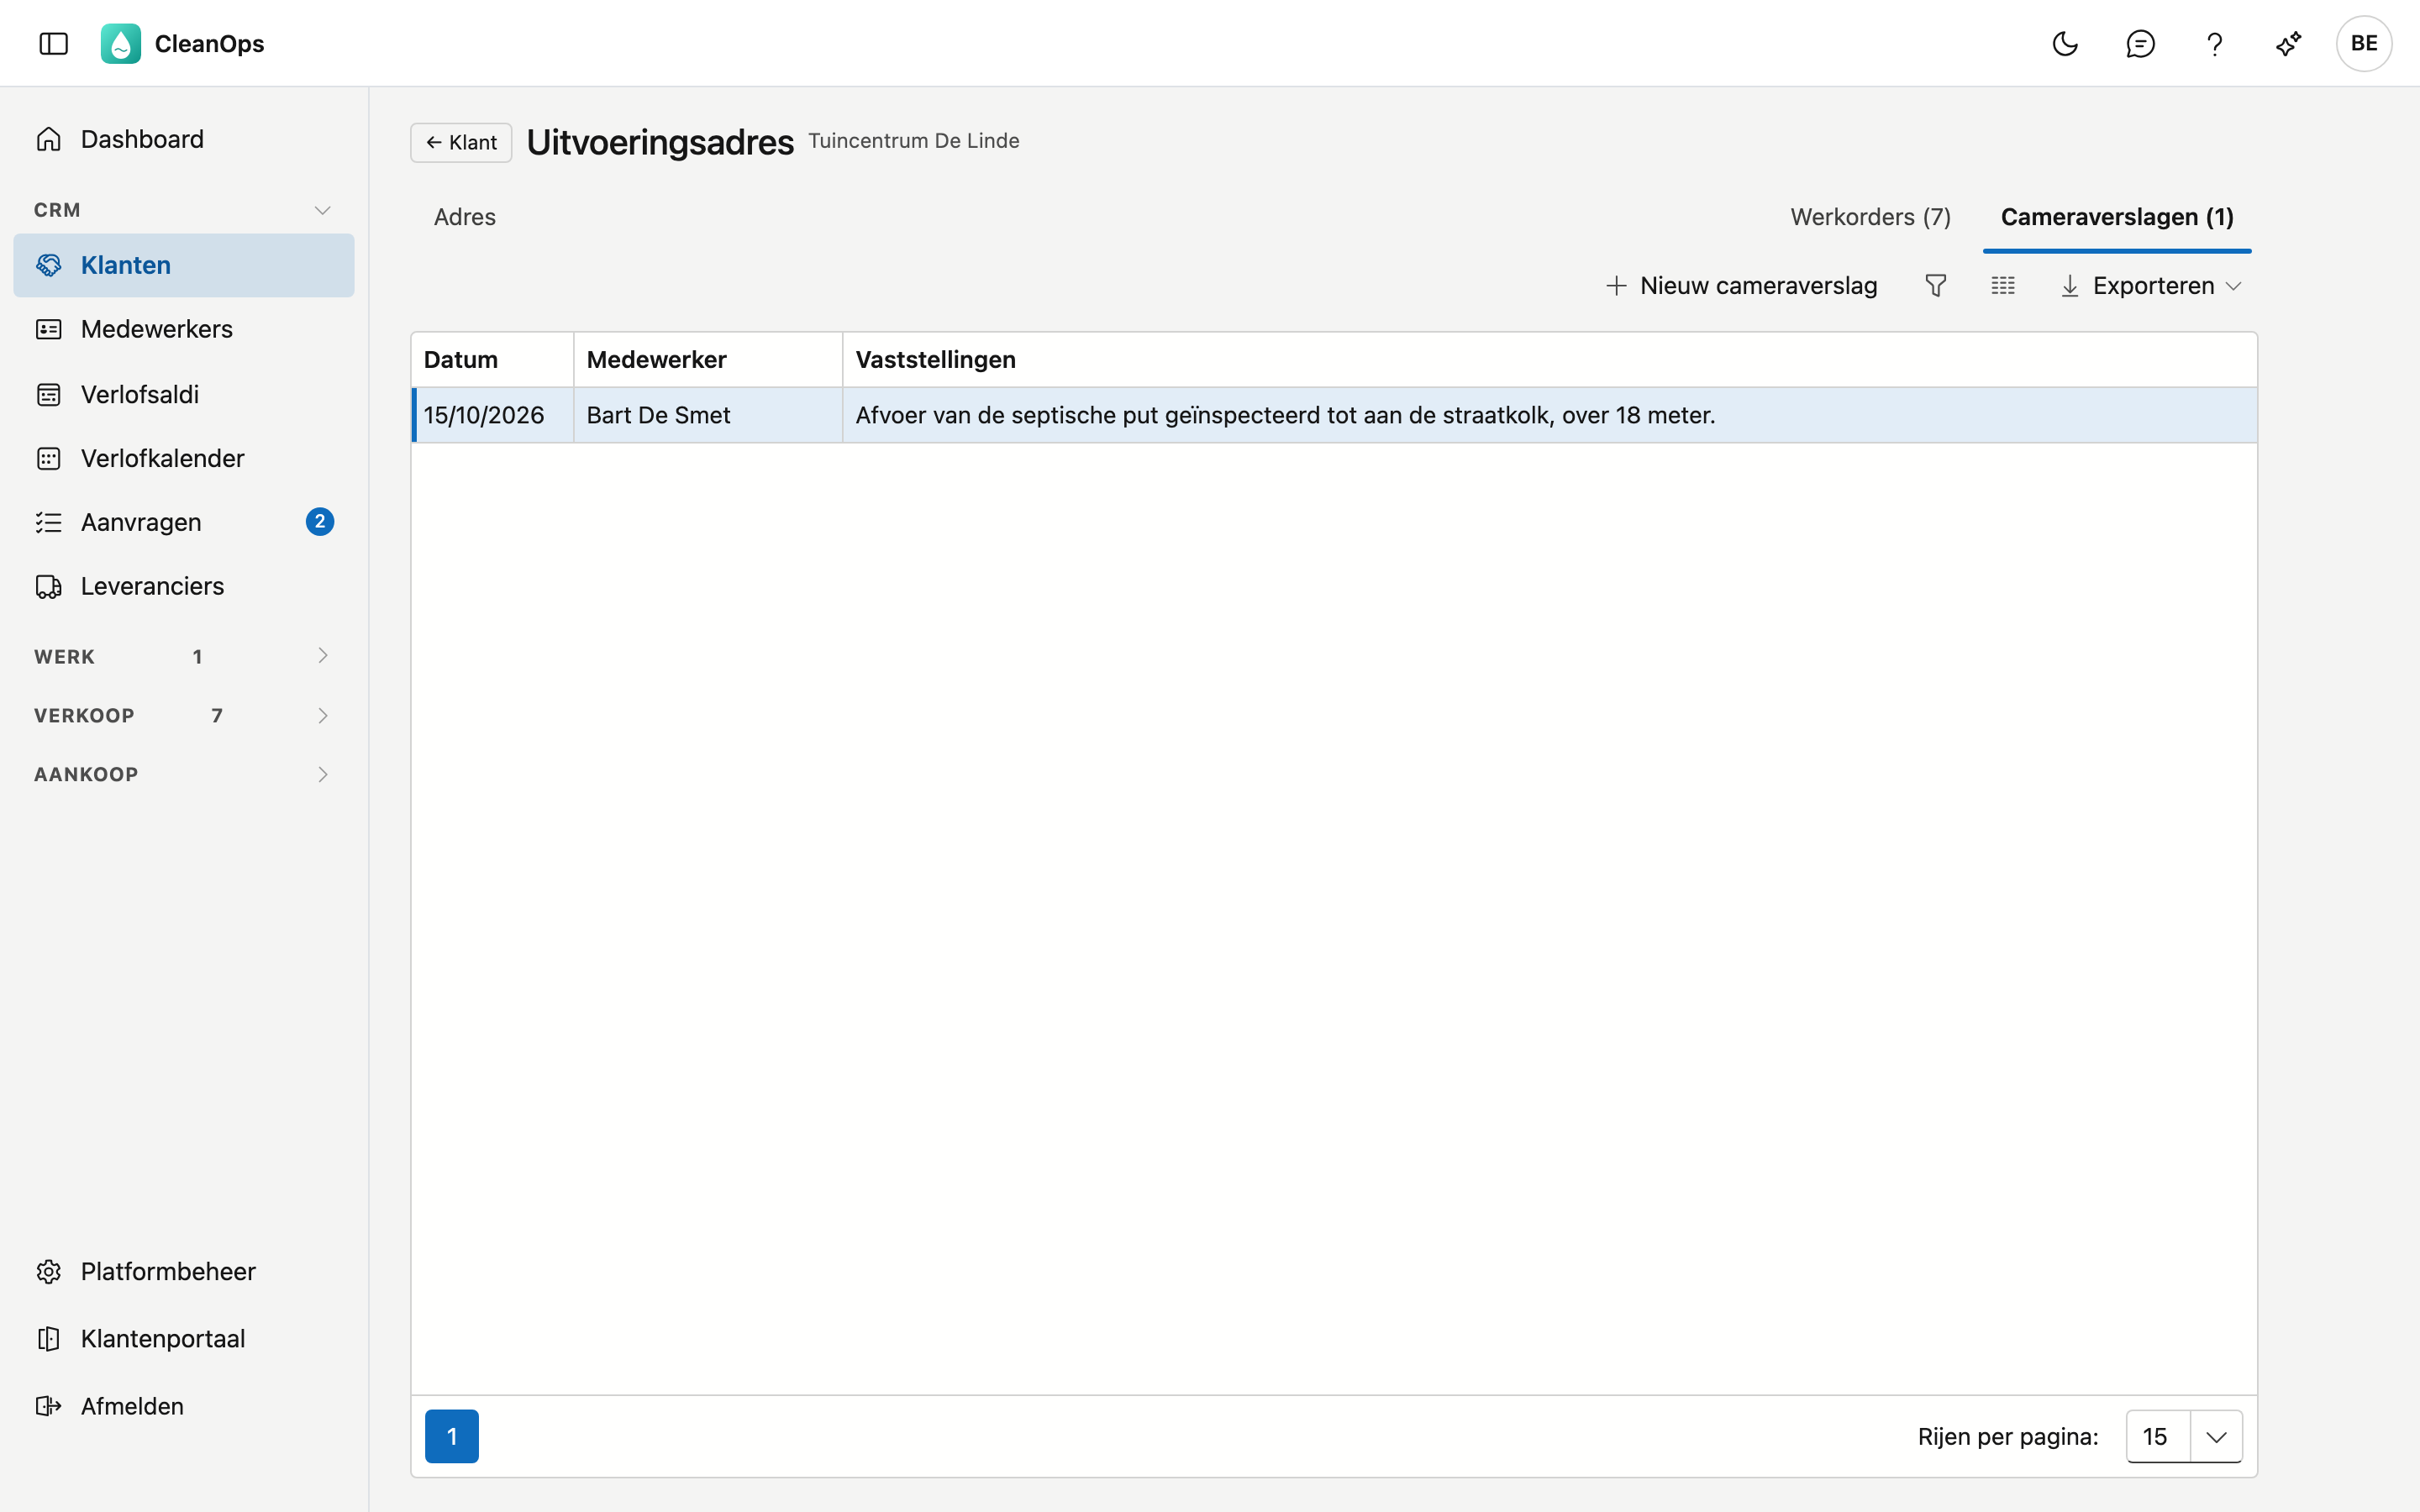Click Nieuw cameraverslag button

click(1741, 286)
